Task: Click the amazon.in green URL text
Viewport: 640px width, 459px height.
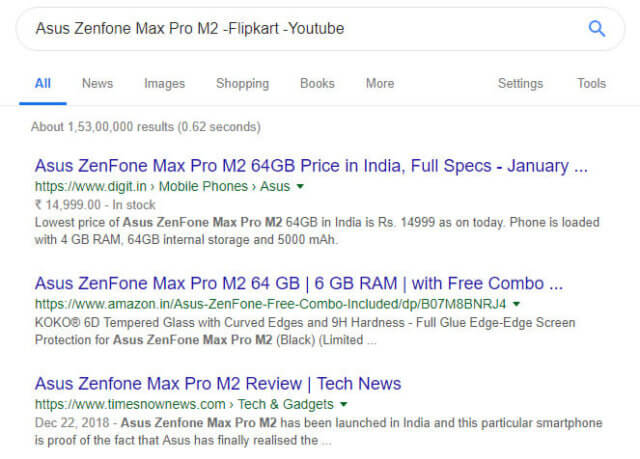Action: [270, 304]
